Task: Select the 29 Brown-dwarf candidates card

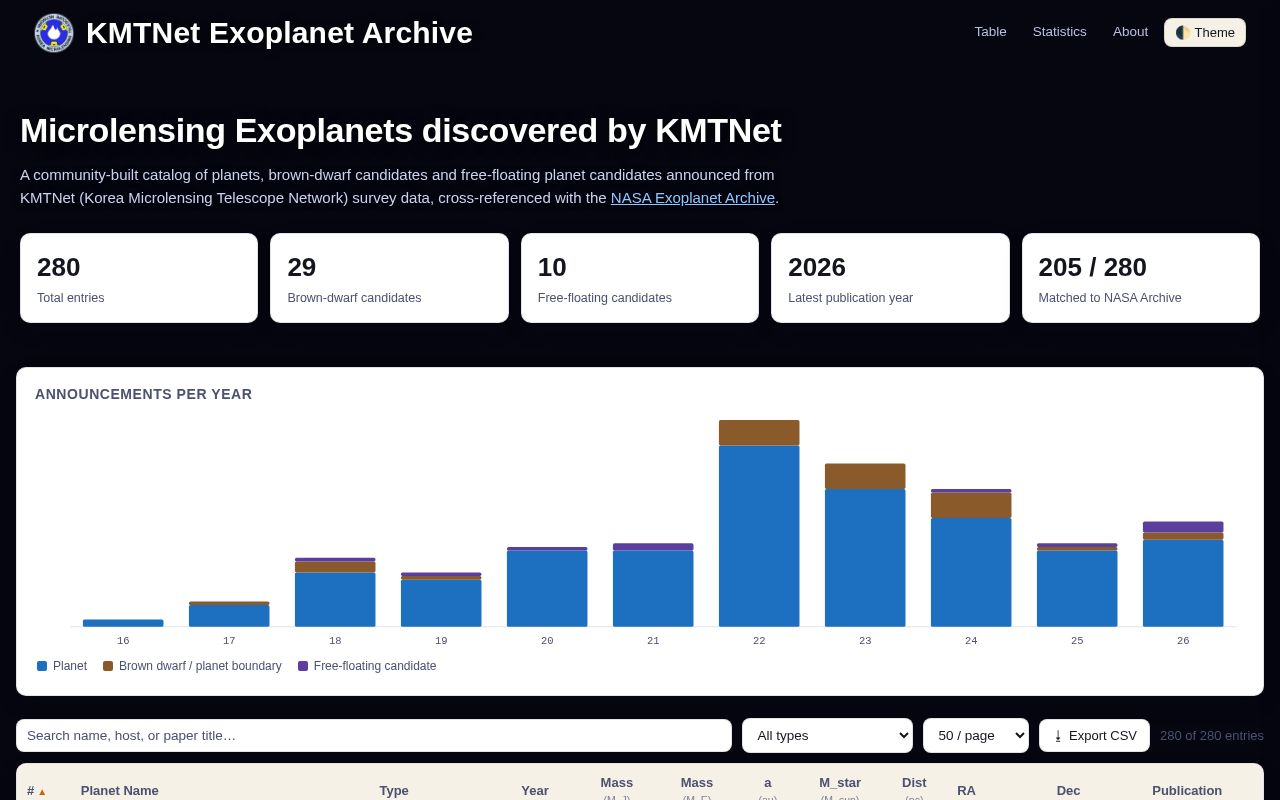Action: coord(389,278)
